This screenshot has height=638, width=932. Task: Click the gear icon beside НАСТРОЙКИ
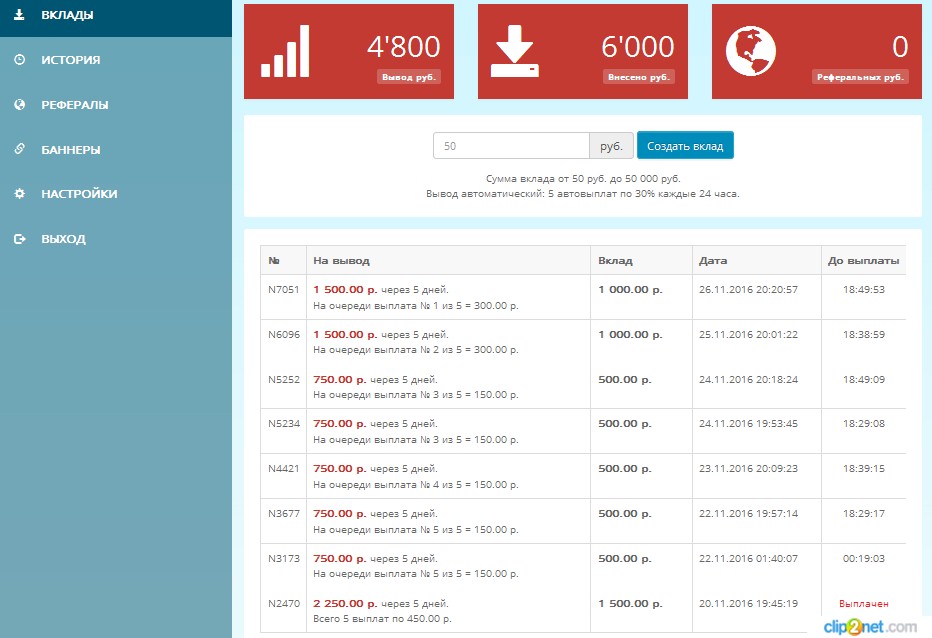coord(20,193)
